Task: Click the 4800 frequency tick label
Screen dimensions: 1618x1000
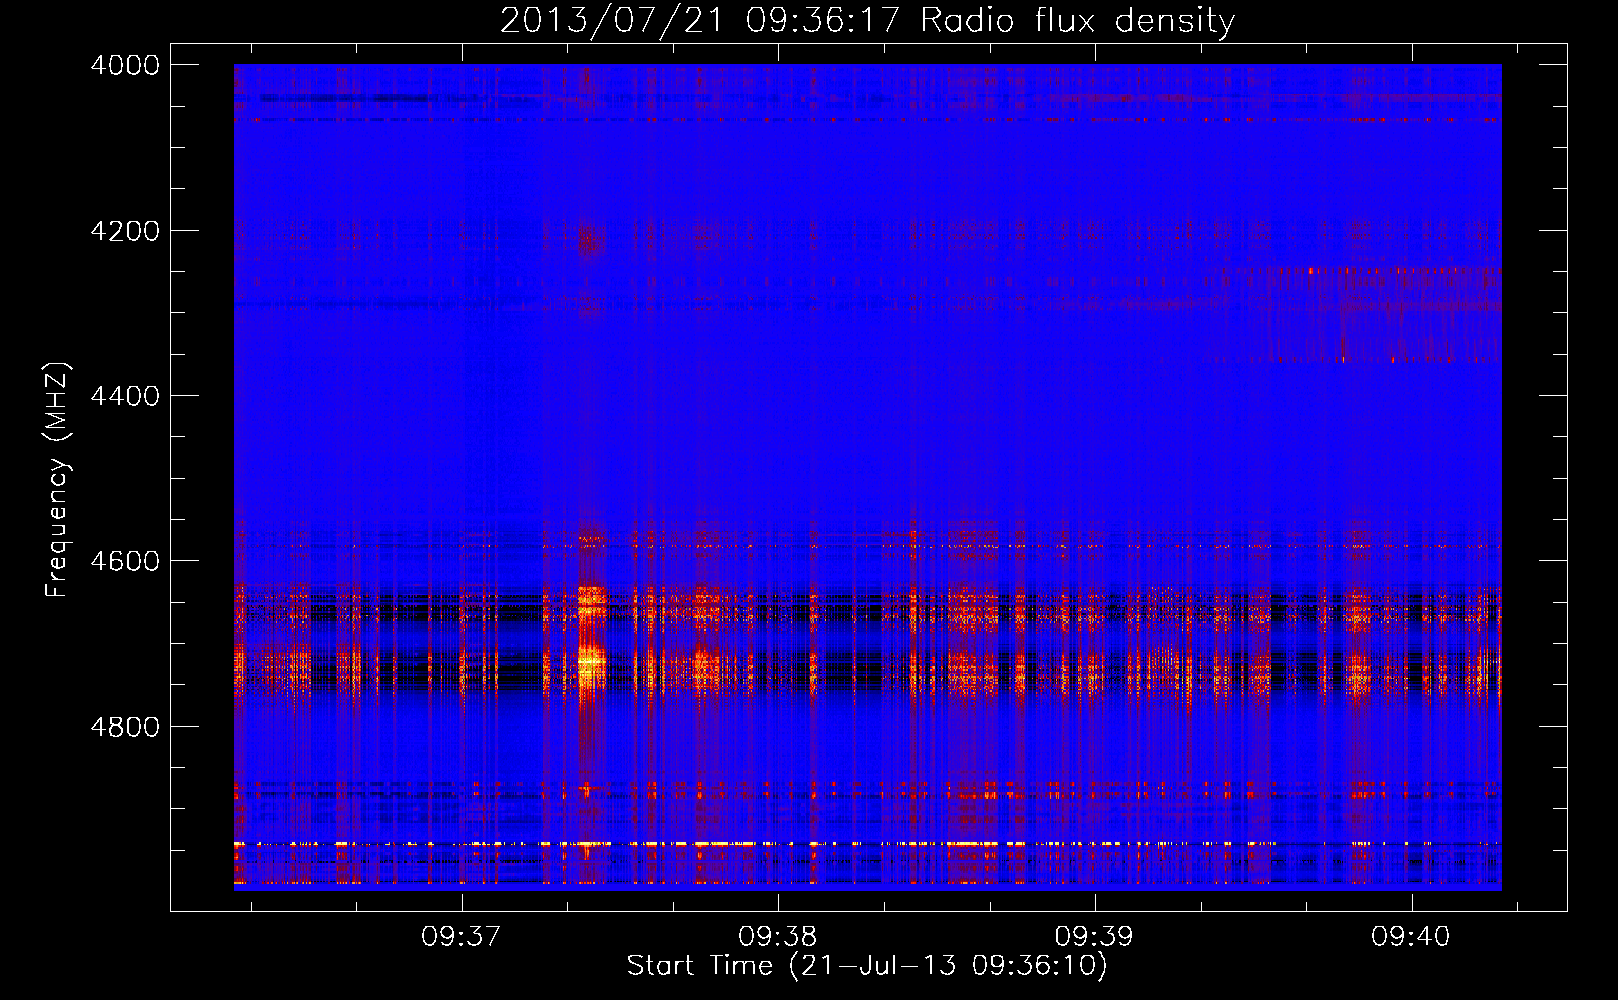Action: tap(125, 727)
